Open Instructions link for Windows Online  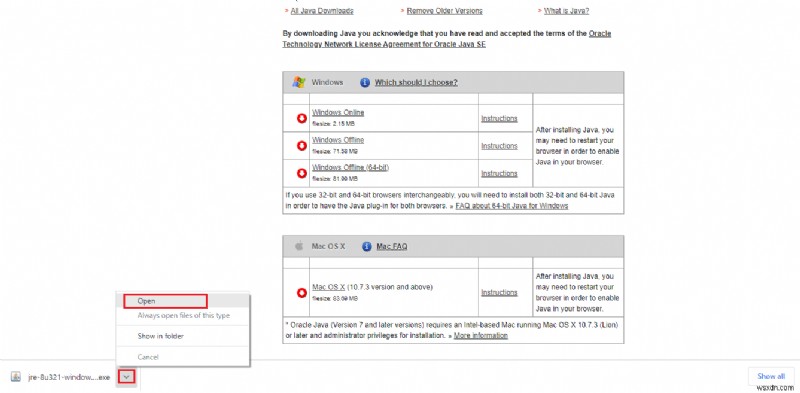[499, 118]
